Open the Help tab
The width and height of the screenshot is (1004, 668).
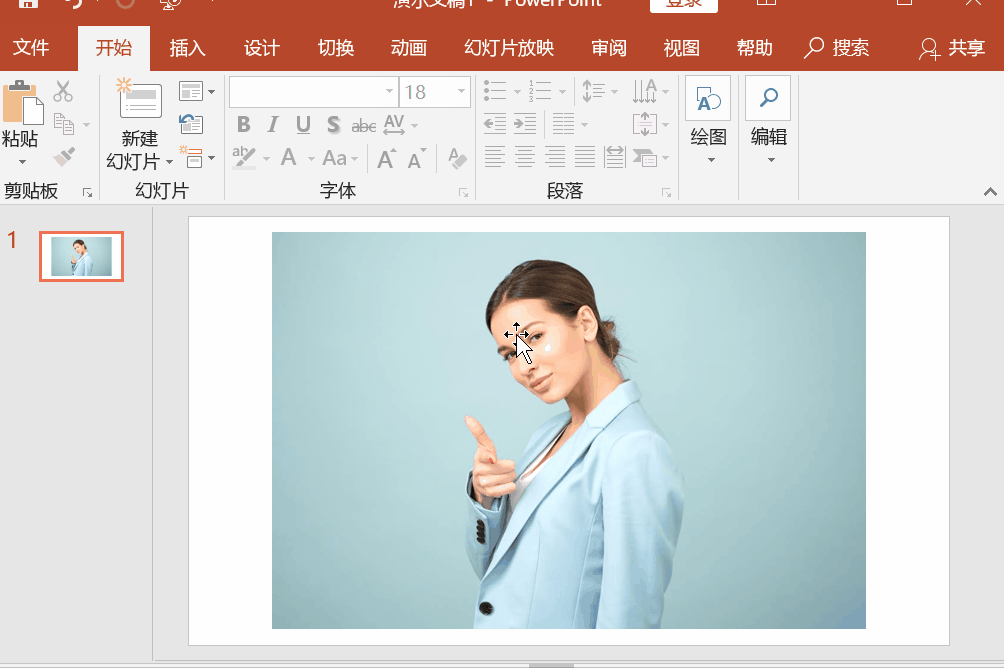pyautogui.click(x=754, y=48)
